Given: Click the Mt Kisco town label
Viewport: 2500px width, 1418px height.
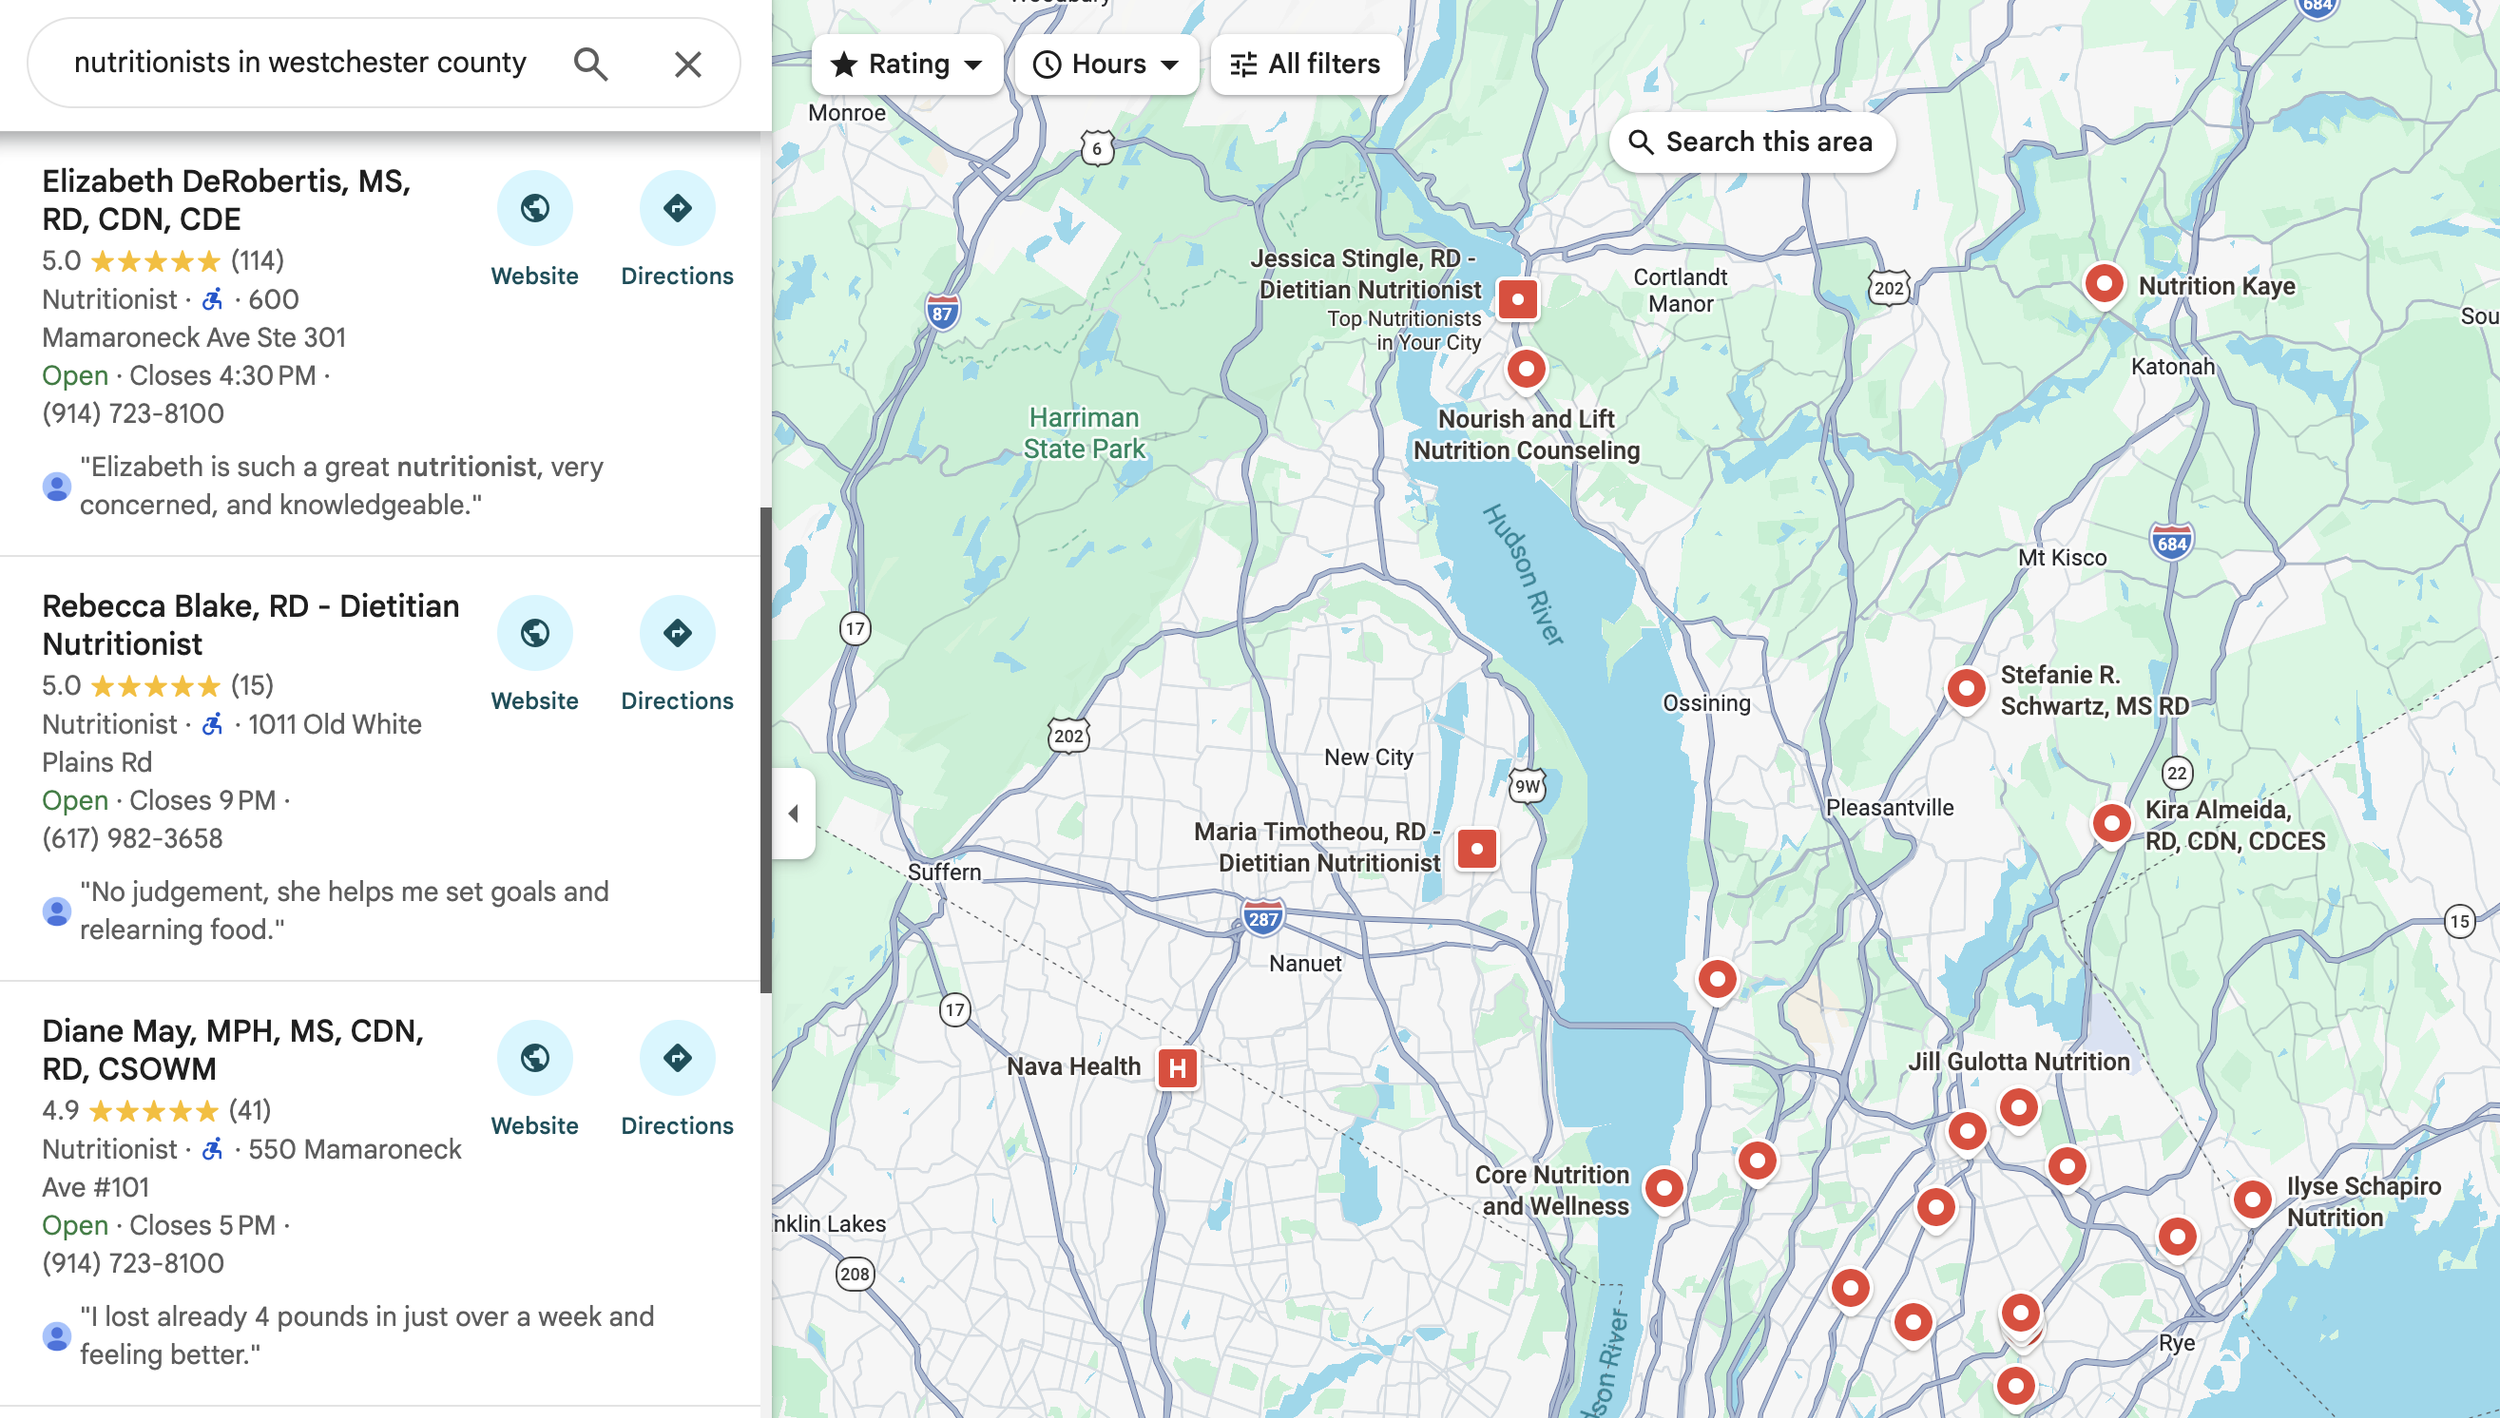Looking at the screenshot, I should coord(2062,558).
